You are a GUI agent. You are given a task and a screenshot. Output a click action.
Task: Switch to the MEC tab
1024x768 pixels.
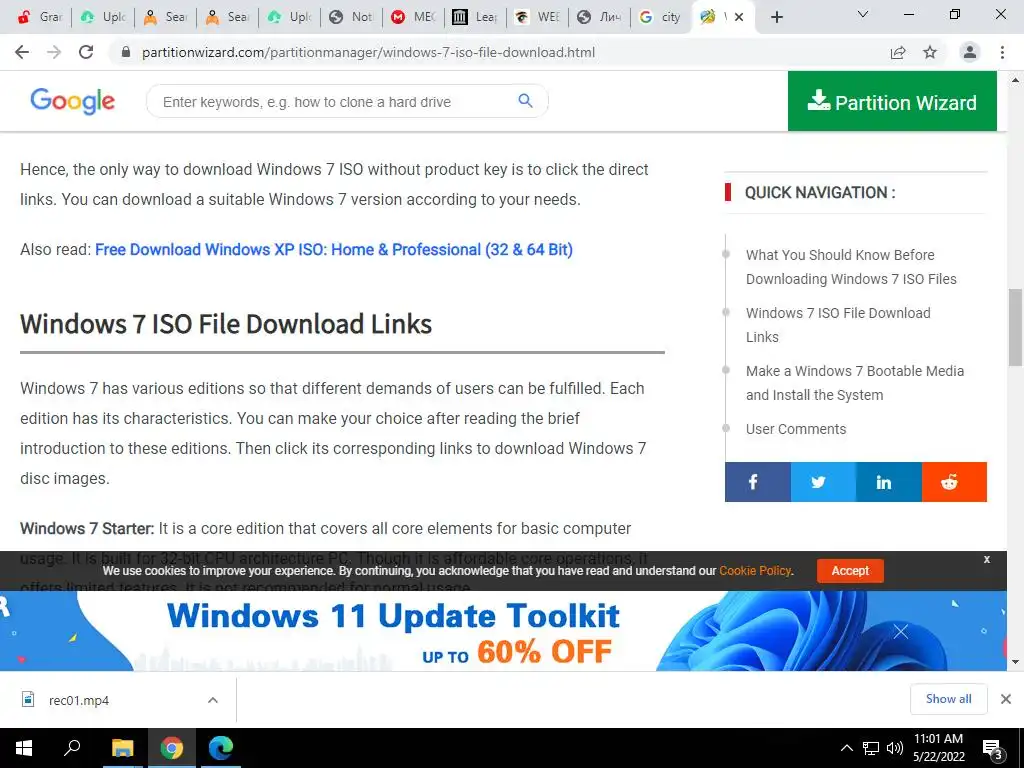(413, 17)
